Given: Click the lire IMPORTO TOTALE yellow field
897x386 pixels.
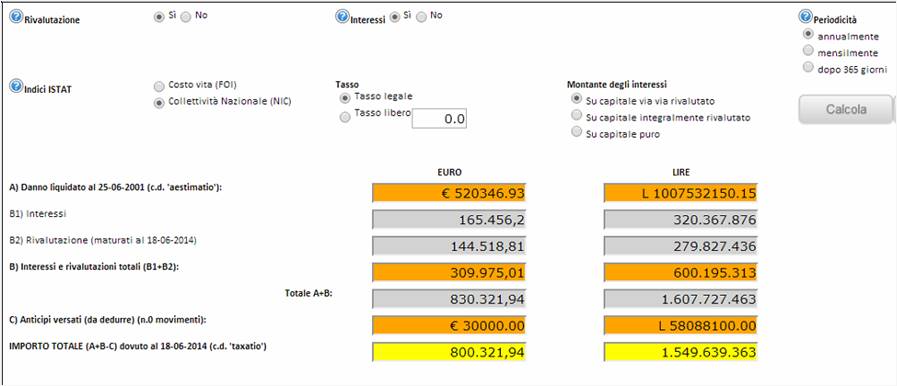Looking at the screenshot, I should point(681,352).
